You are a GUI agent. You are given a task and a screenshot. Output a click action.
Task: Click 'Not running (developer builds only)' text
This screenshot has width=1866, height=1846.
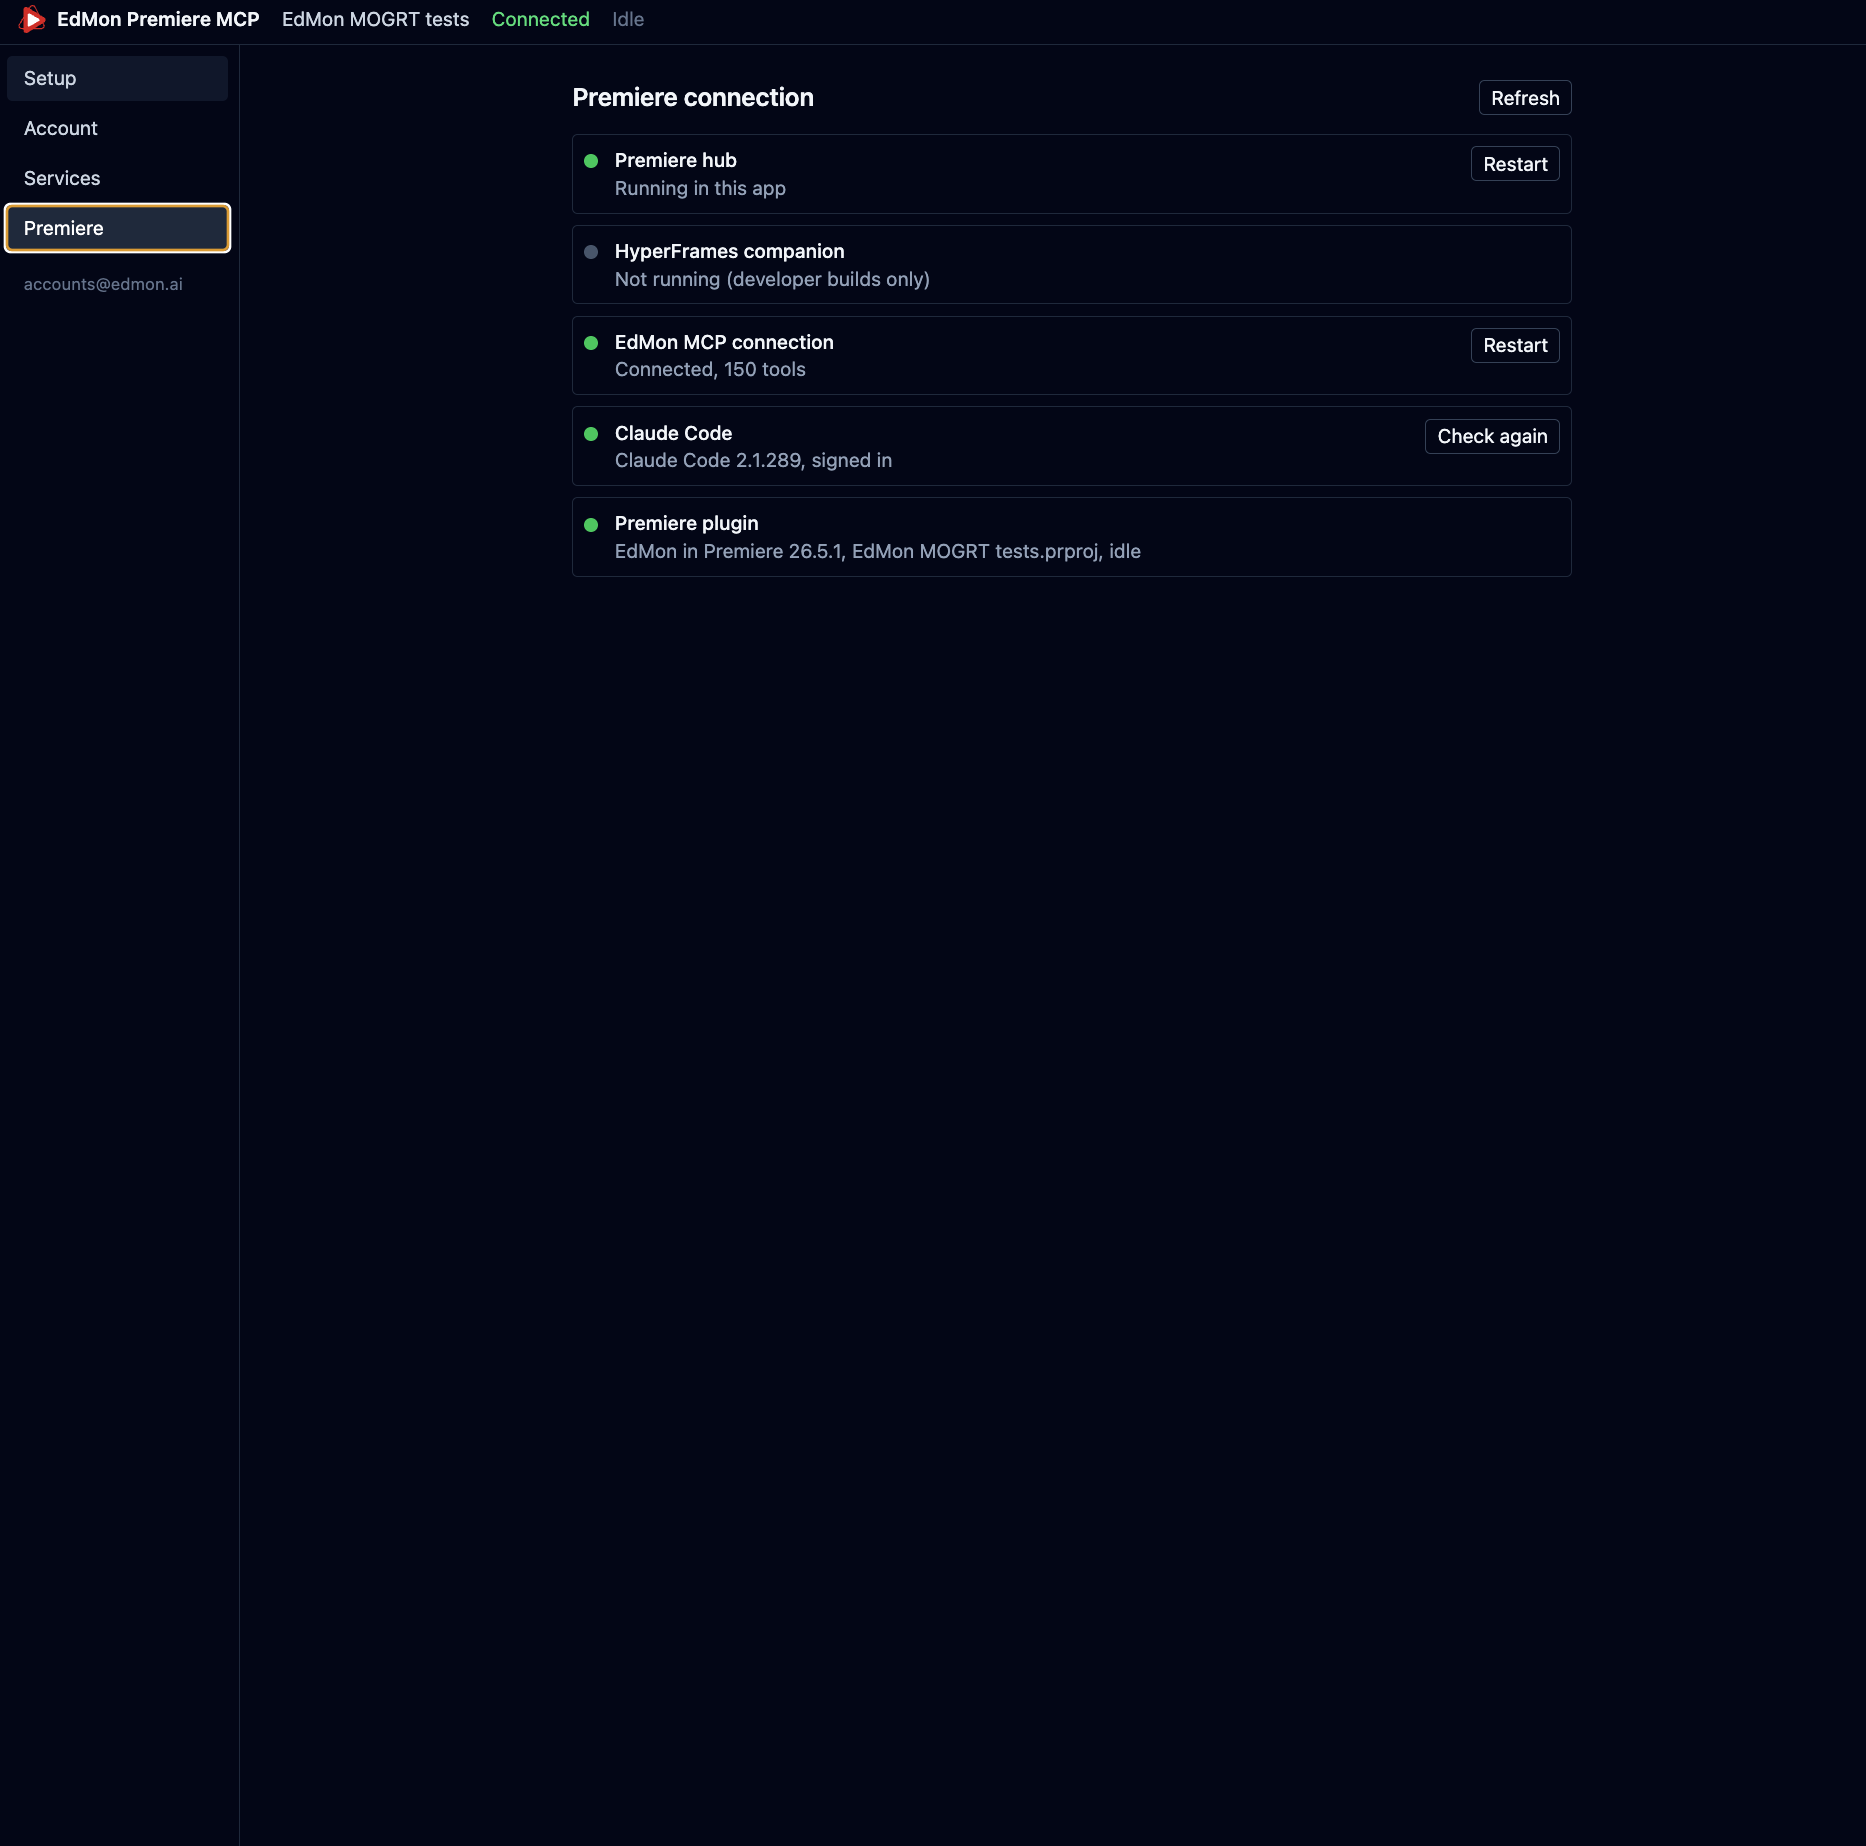(772, 279)
